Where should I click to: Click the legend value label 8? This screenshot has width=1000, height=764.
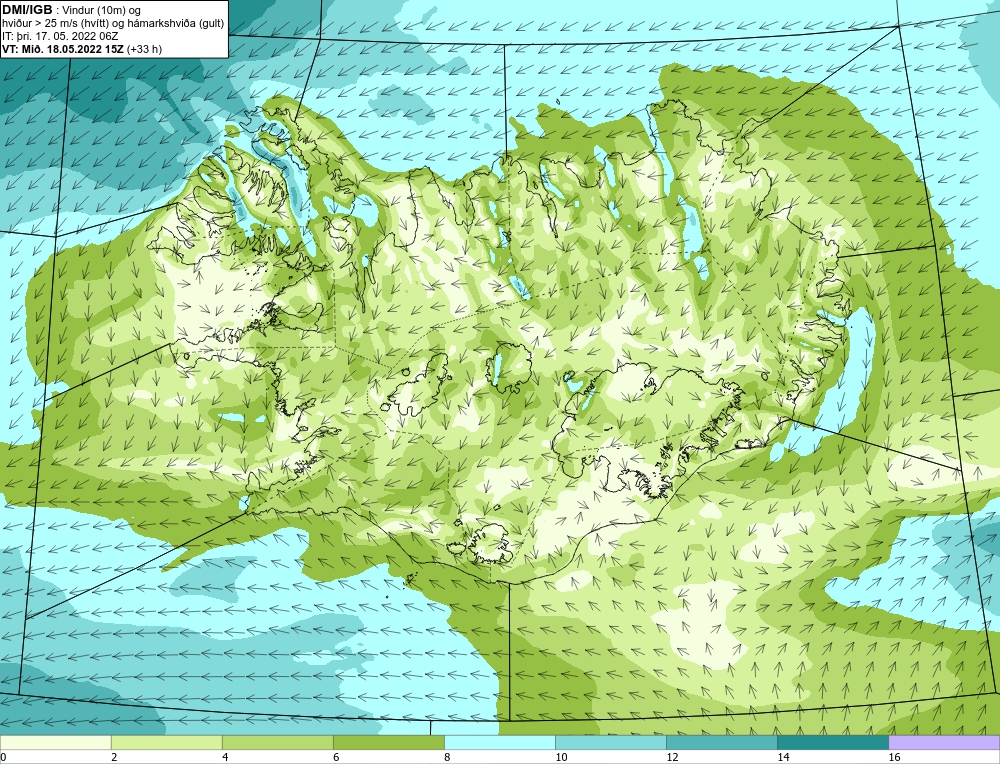[447, 757]
